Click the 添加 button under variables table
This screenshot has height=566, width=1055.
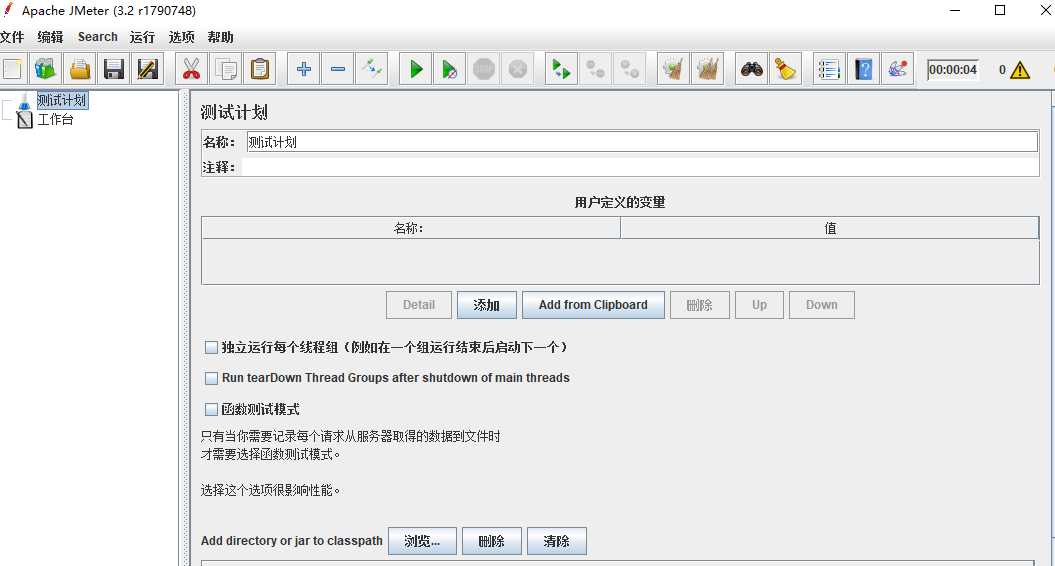coord(486,305)
